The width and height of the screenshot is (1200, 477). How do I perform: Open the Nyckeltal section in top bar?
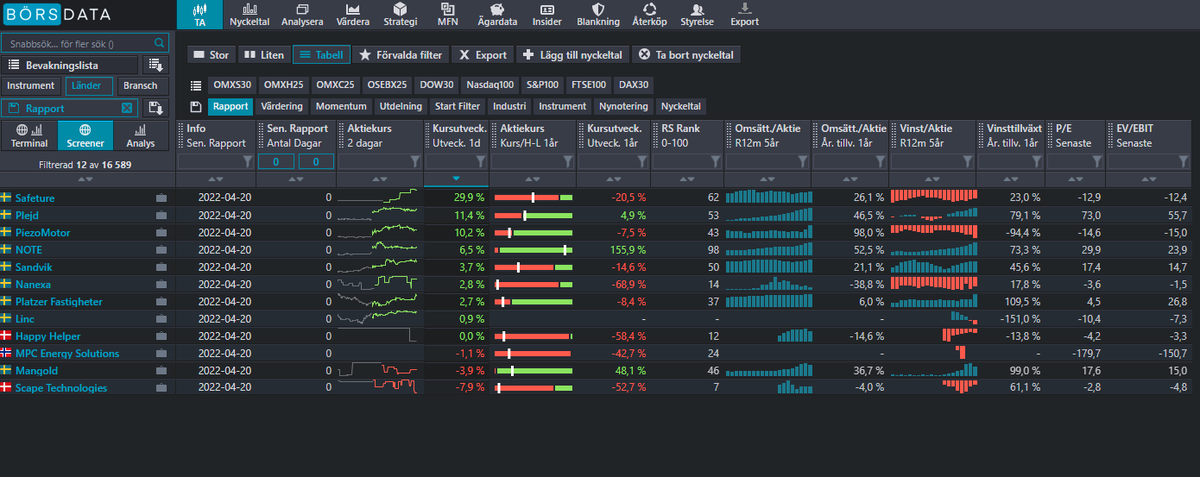pos(249,14)
